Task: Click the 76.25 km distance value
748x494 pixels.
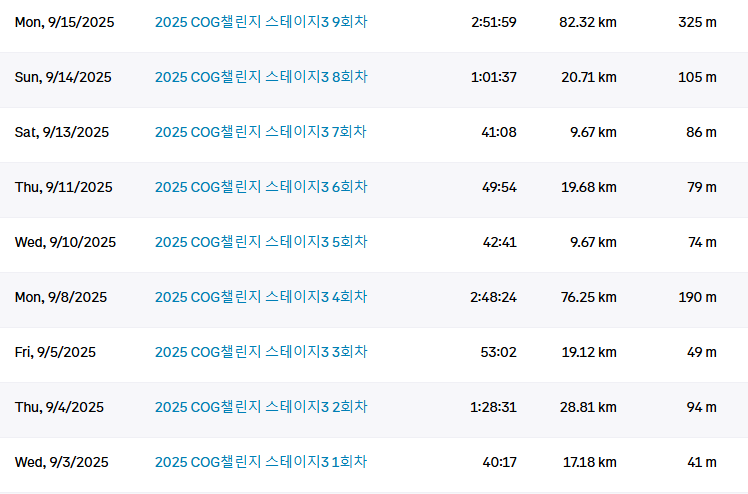Action: (588, 297)
